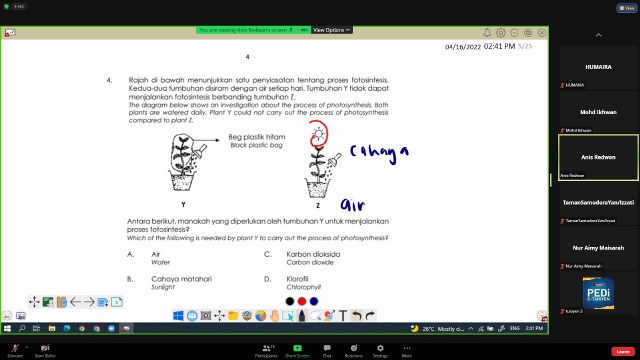Click the redo arrow in whiteboard toolbar
This screenshot has height=360, width=640.
(370, 316)
